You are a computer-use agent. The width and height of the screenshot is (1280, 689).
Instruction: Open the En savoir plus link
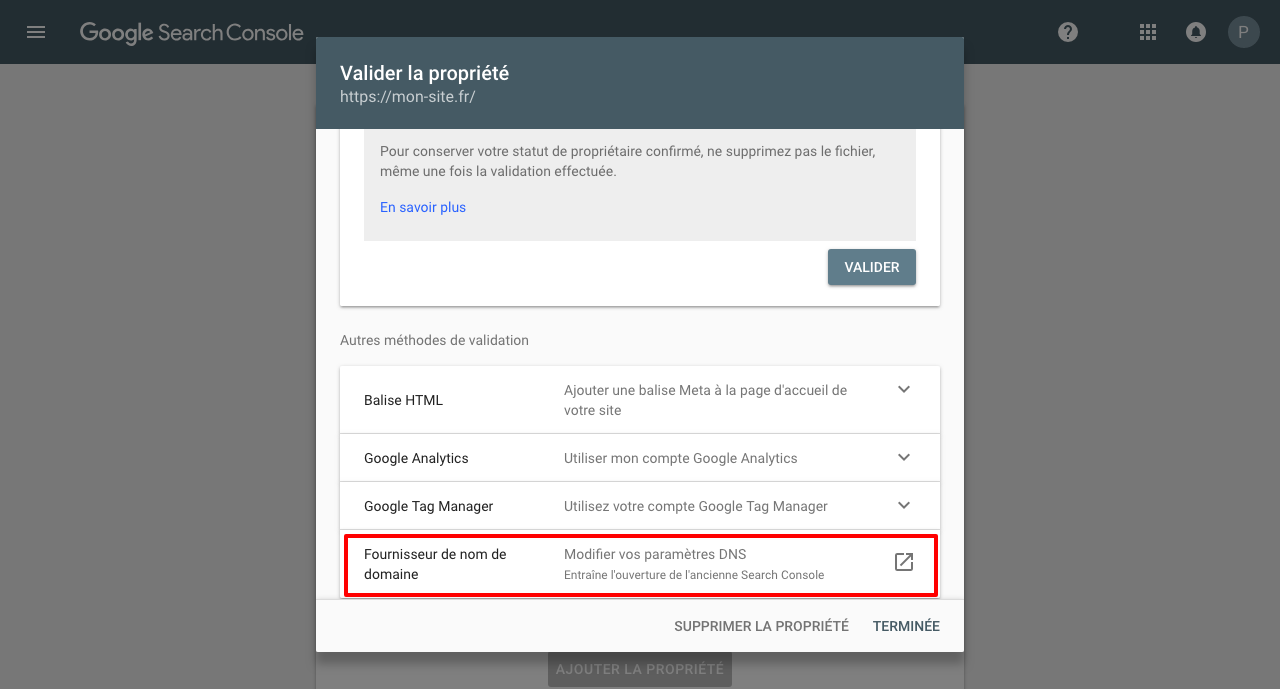[423, 207]
